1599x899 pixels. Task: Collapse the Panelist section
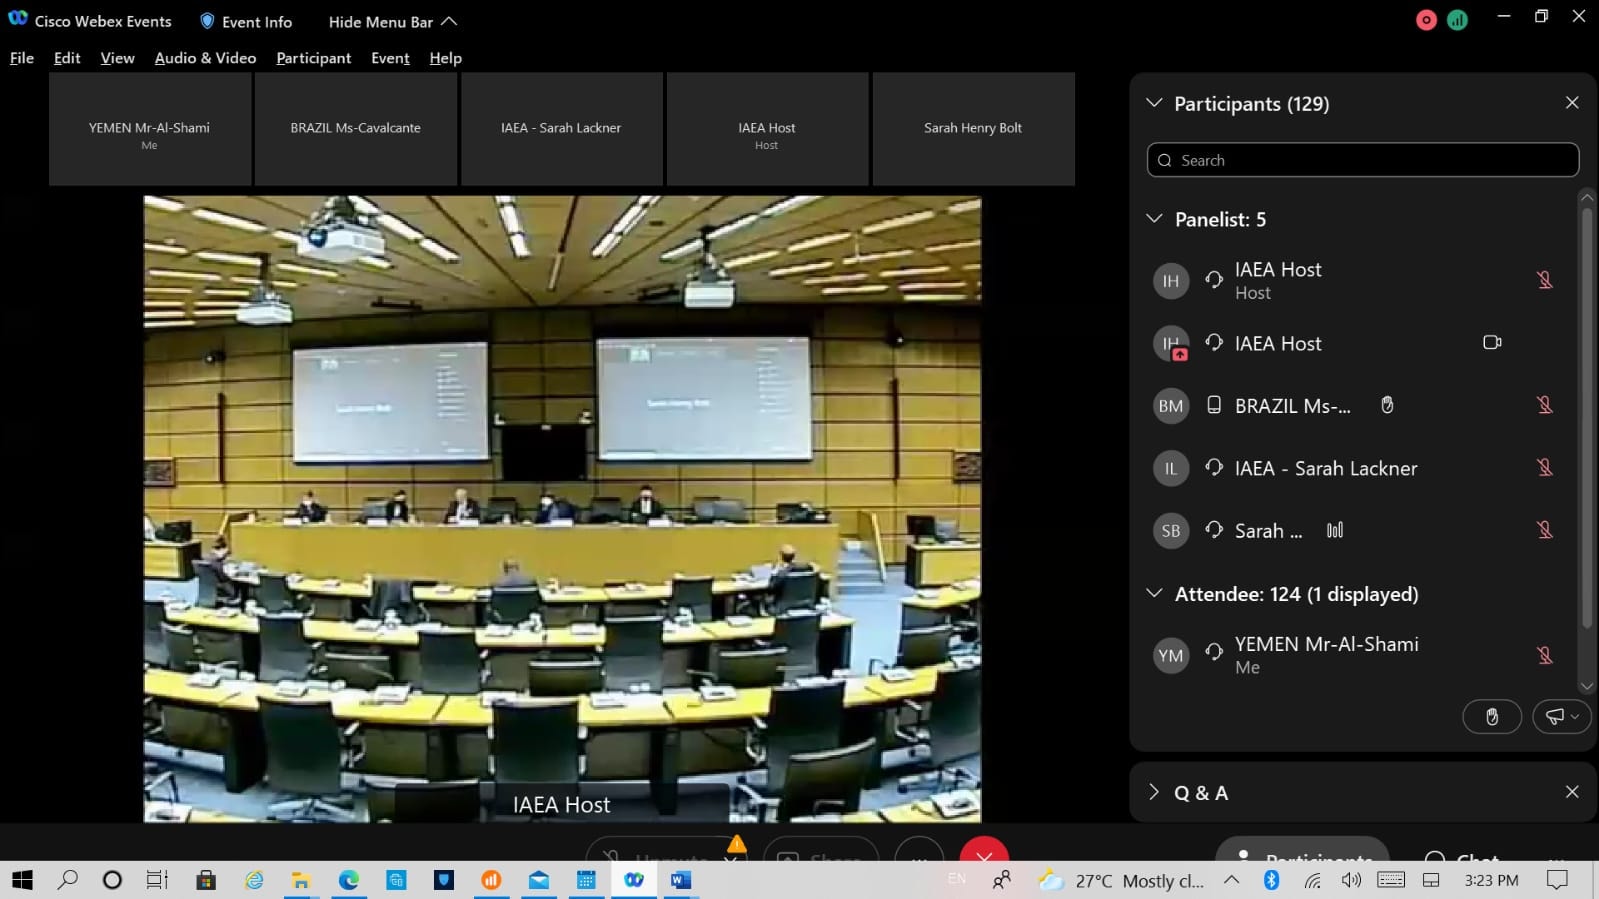1154,219
